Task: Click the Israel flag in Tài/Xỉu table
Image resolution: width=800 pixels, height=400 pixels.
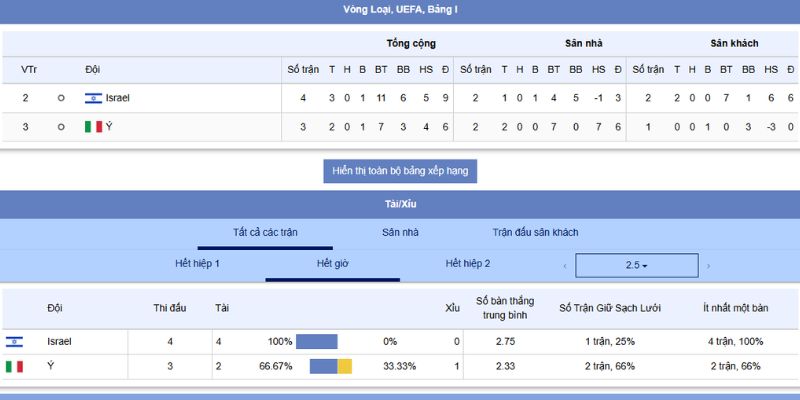Action: click(14, 342)
